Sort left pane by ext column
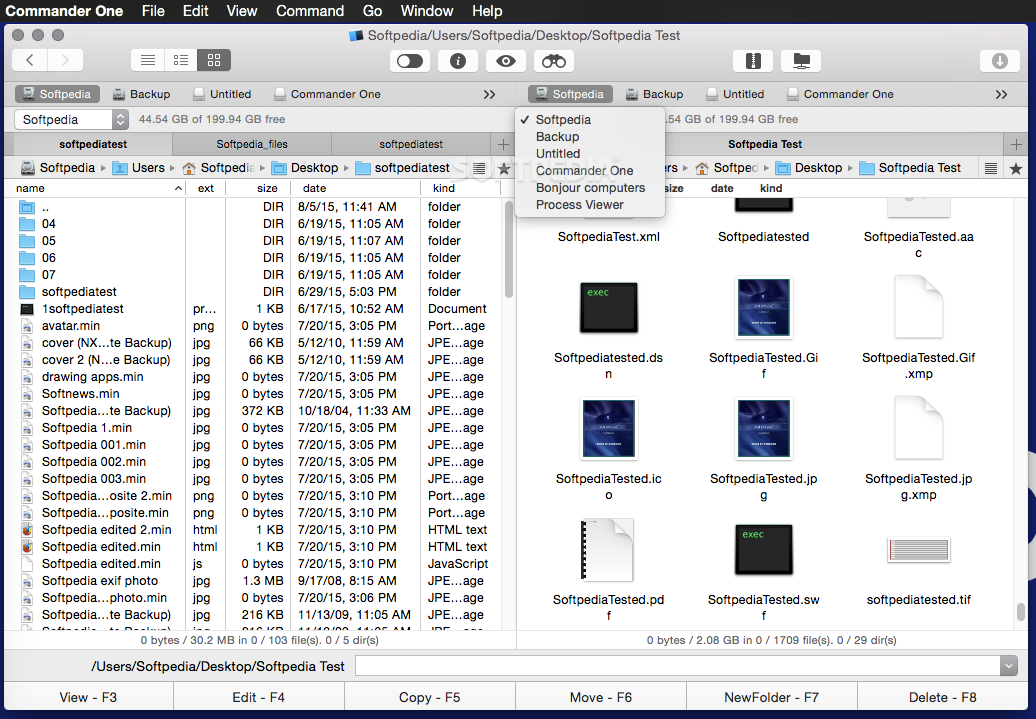 205,188
